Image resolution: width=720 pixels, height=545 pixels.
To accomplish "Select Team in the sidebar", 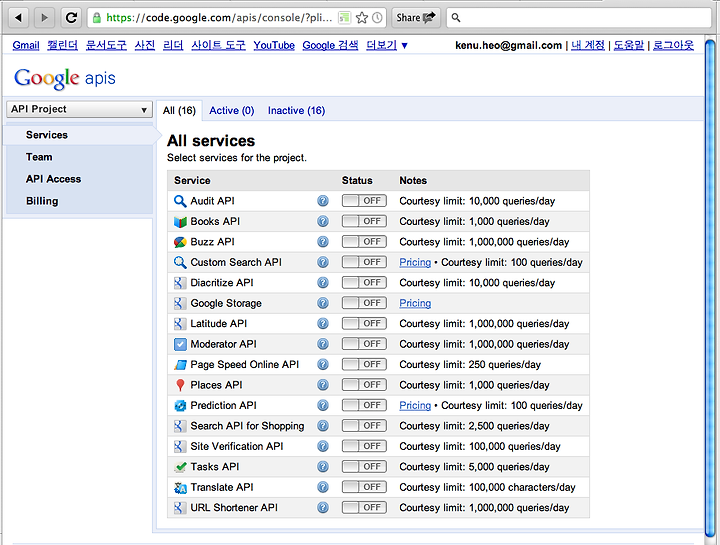I will point(39,157).
